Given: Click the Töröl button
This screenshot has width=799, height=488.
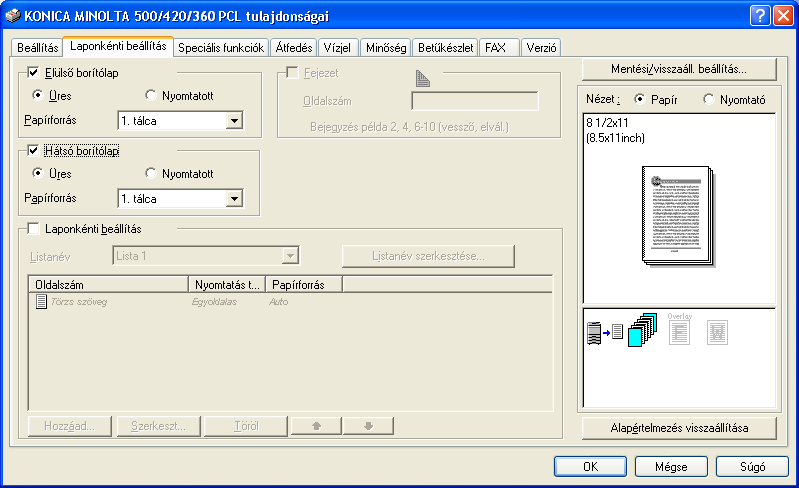Looking at the screenshot, I should (246, 426).
